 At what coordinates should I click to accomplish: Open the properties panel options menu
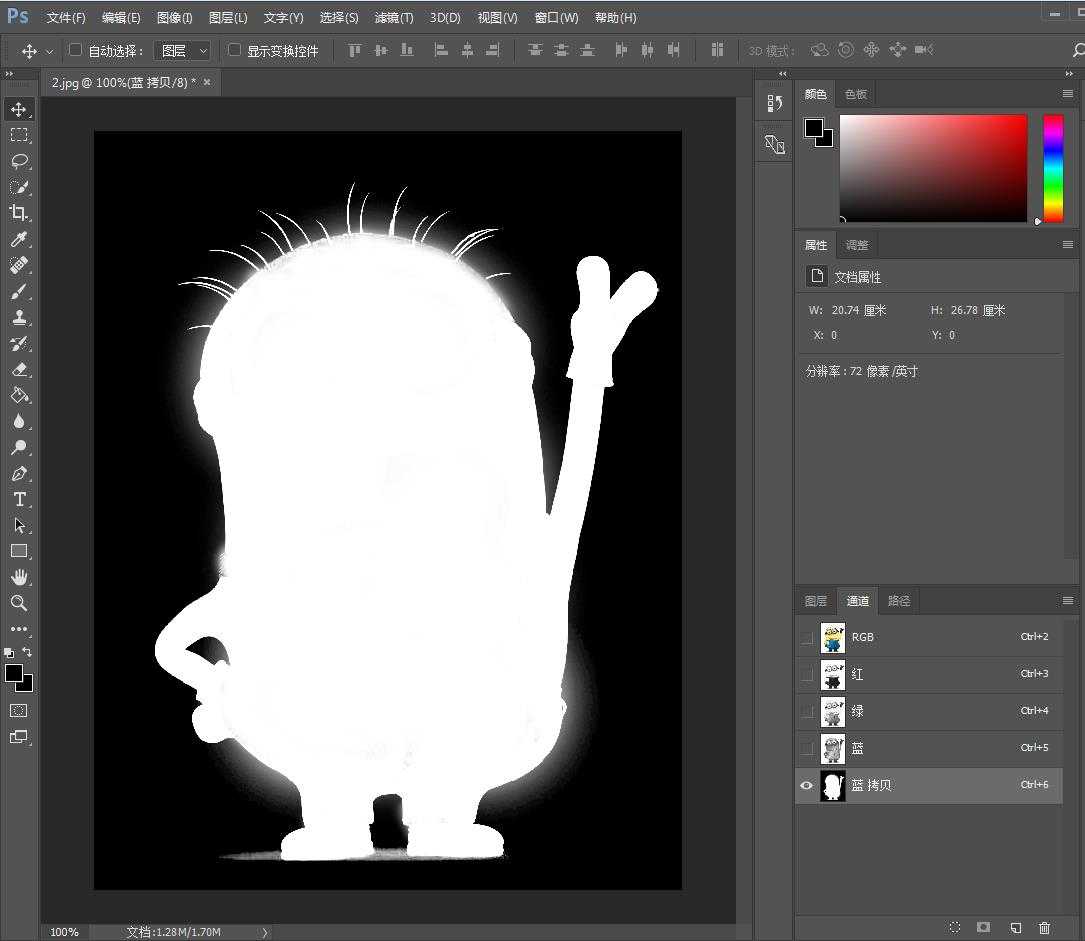tap(1068, 244)
